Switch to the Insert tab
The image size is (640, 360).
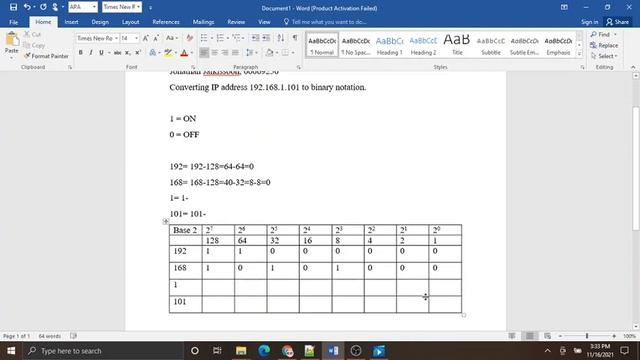pyautogui.click(x=71, y=22)
